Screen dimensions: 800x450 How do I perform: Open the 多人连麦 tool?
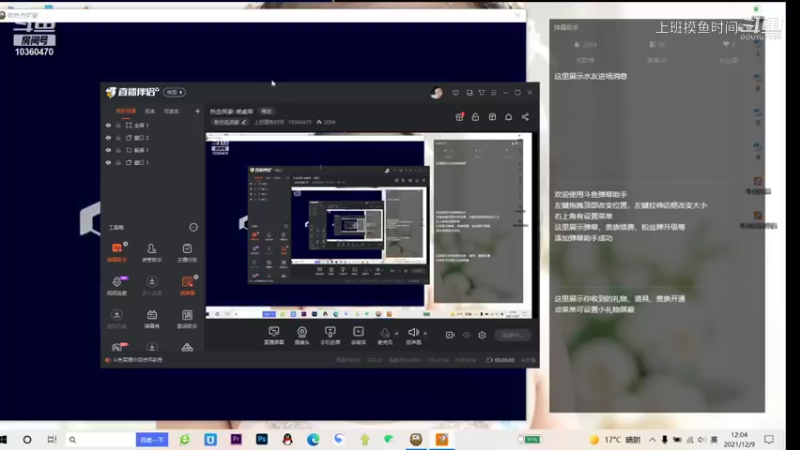(x=152, y=285)
